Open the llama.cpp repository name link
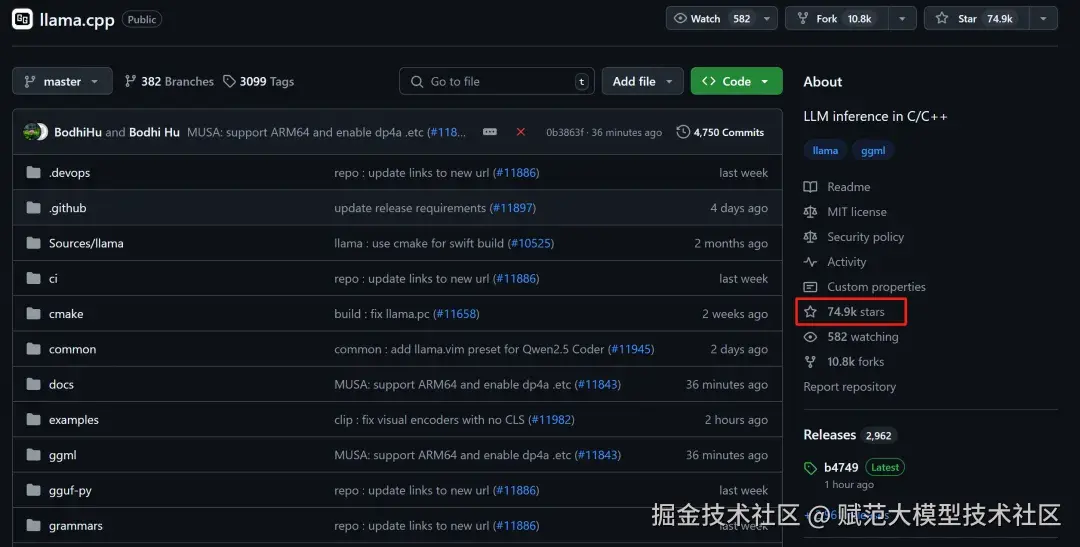The width and height of the screenshot is (1080, 547). 77,20
